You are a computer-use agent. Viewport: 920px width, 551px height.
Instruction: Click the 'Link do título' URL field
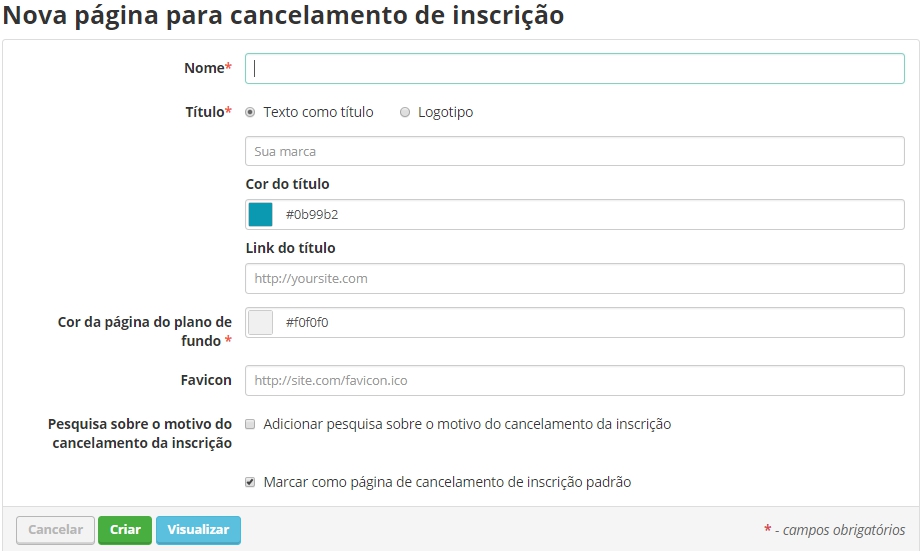574,278
